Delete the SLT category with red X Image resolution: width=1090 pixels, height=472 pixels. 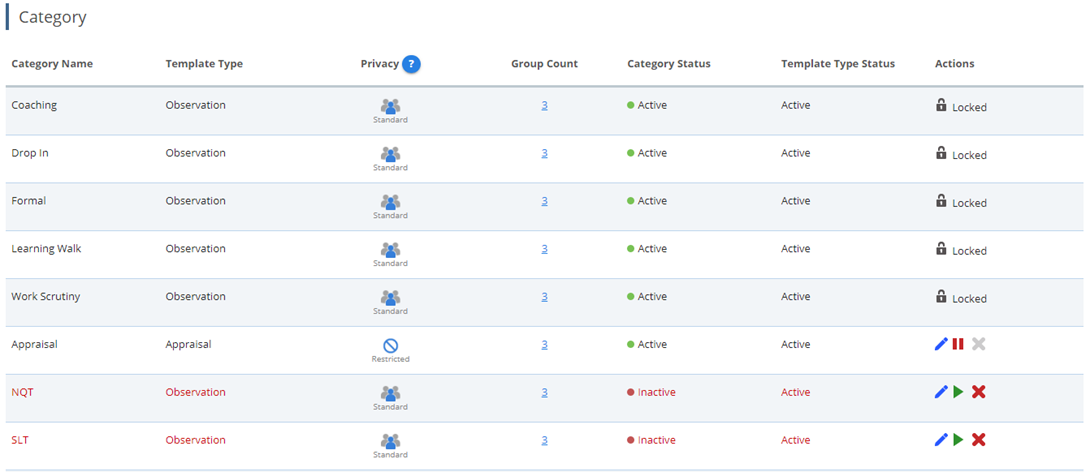coord(978,440)
